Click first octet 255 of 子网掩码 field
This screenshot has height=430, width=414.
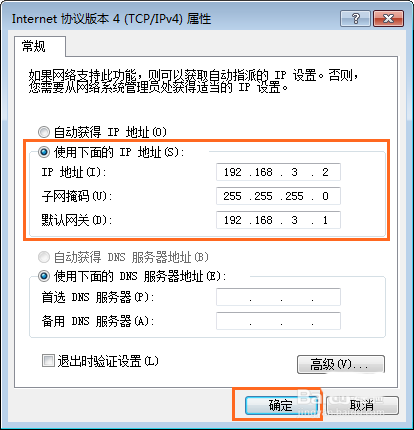pos(232,196)
